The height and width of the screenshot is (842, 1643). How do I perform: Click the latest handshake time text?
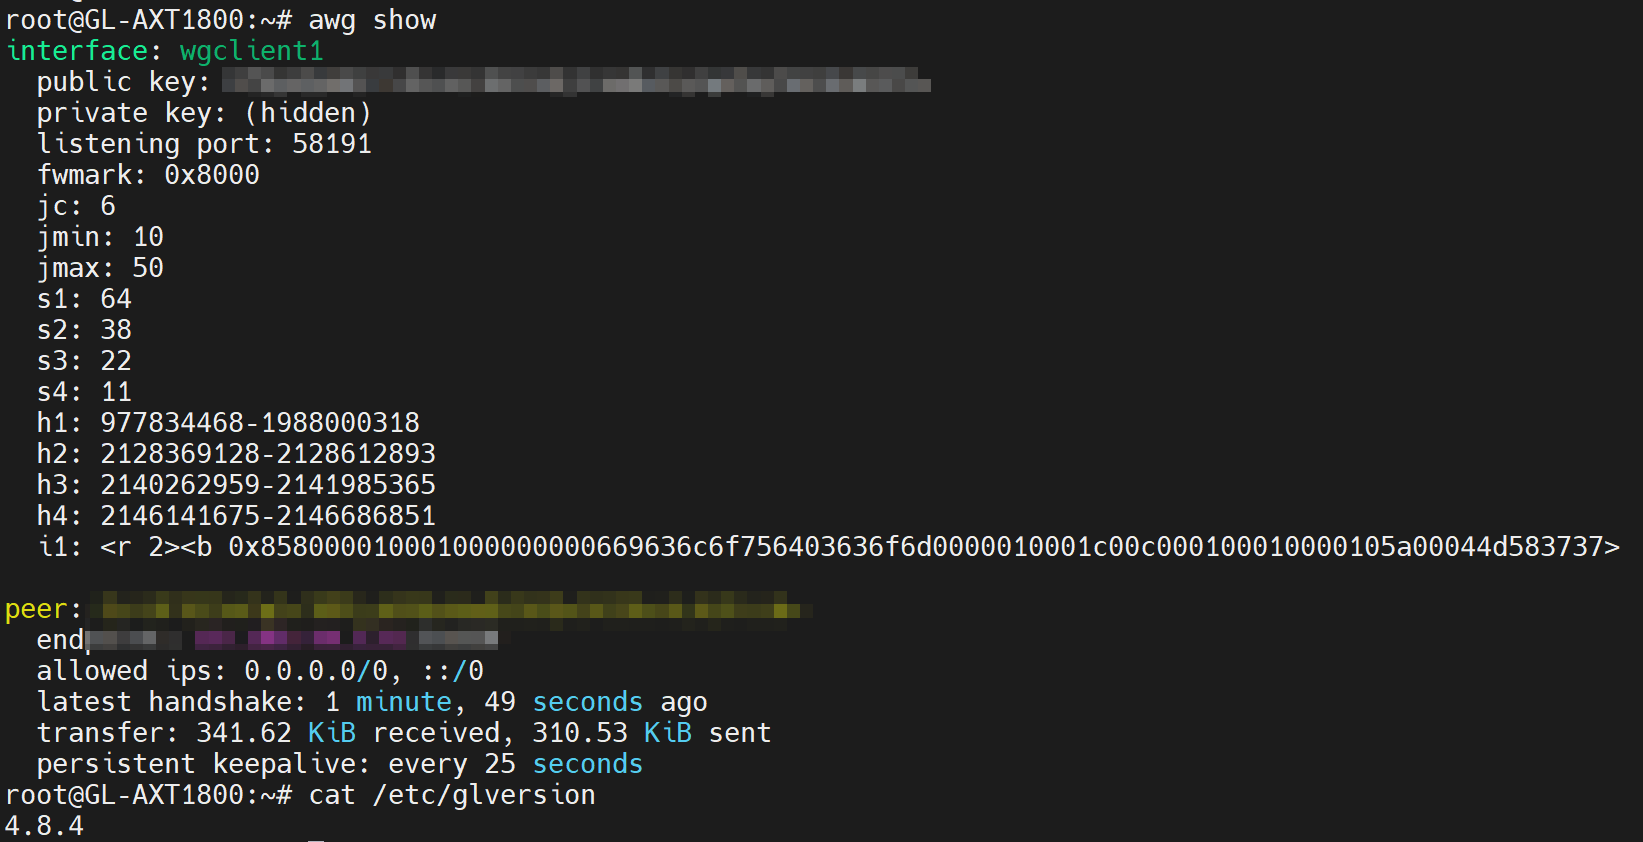[515, 702]
